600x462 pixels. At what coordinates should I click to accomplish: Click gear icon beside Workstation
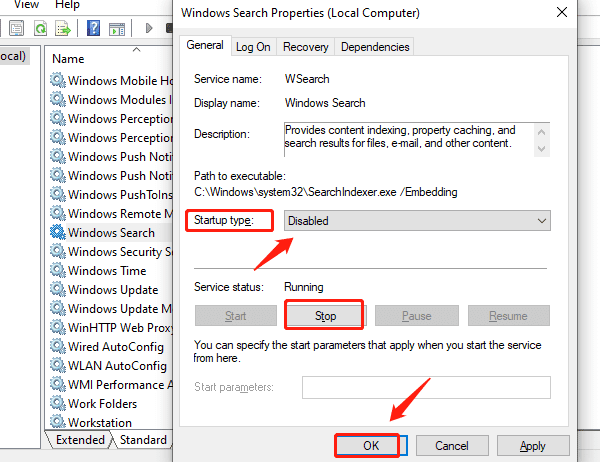58,421
